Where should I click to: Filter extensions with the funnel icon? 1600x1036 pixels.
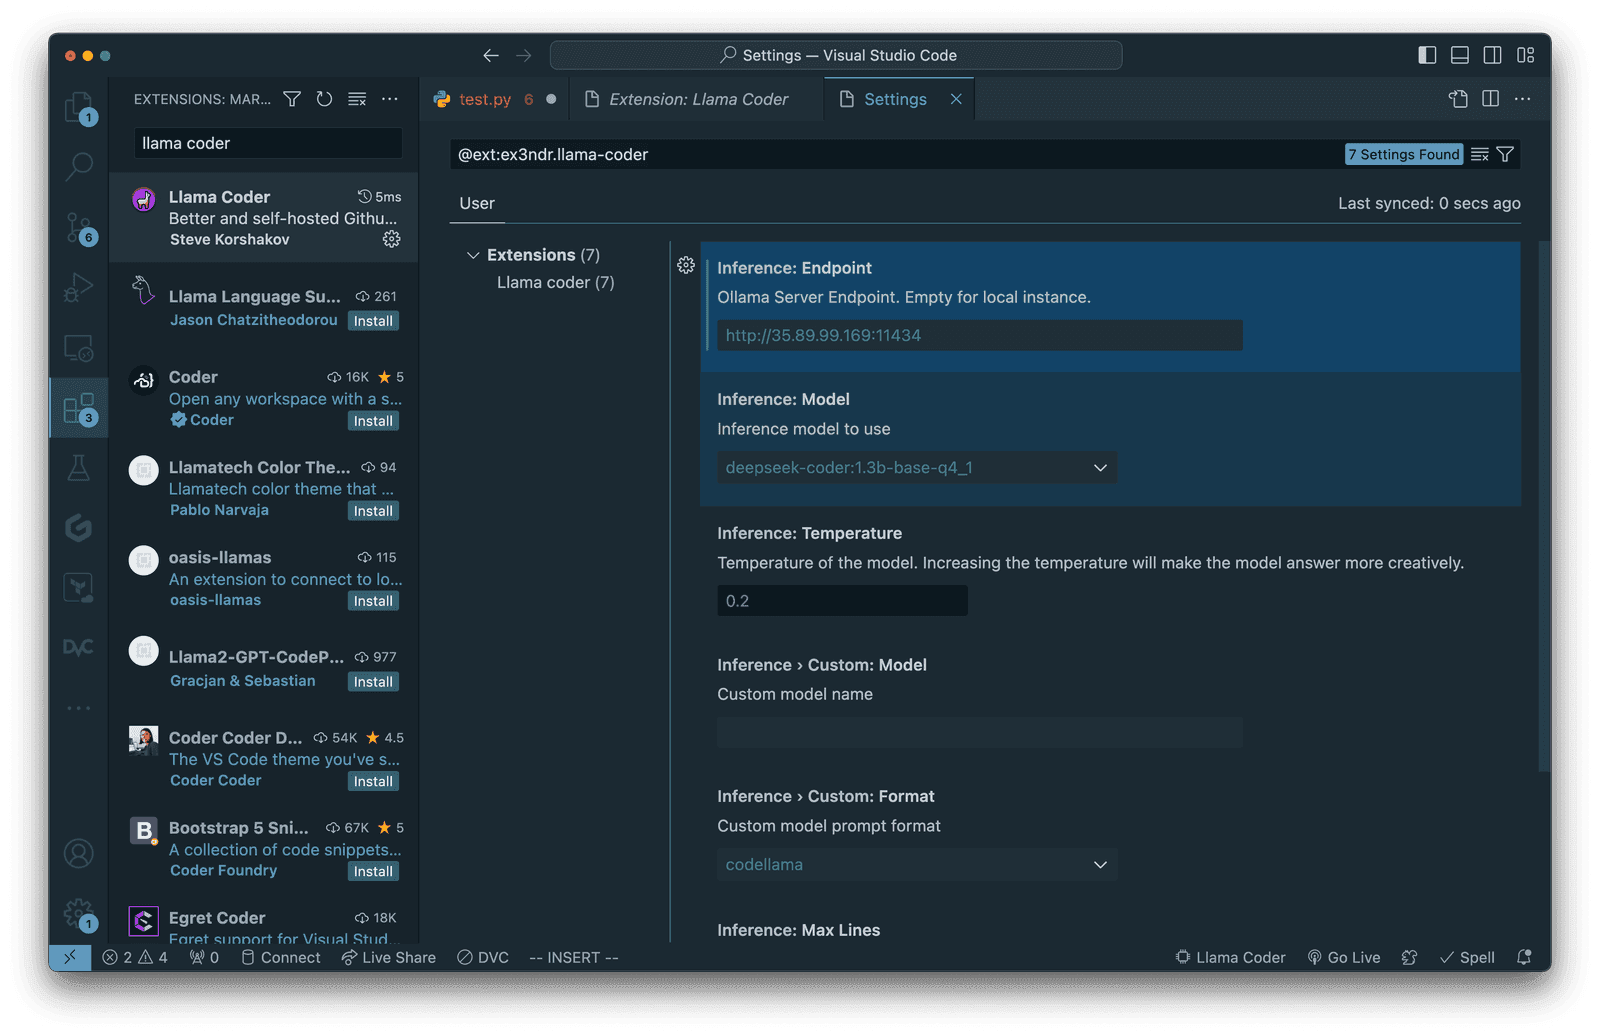(x=292, y=99)
